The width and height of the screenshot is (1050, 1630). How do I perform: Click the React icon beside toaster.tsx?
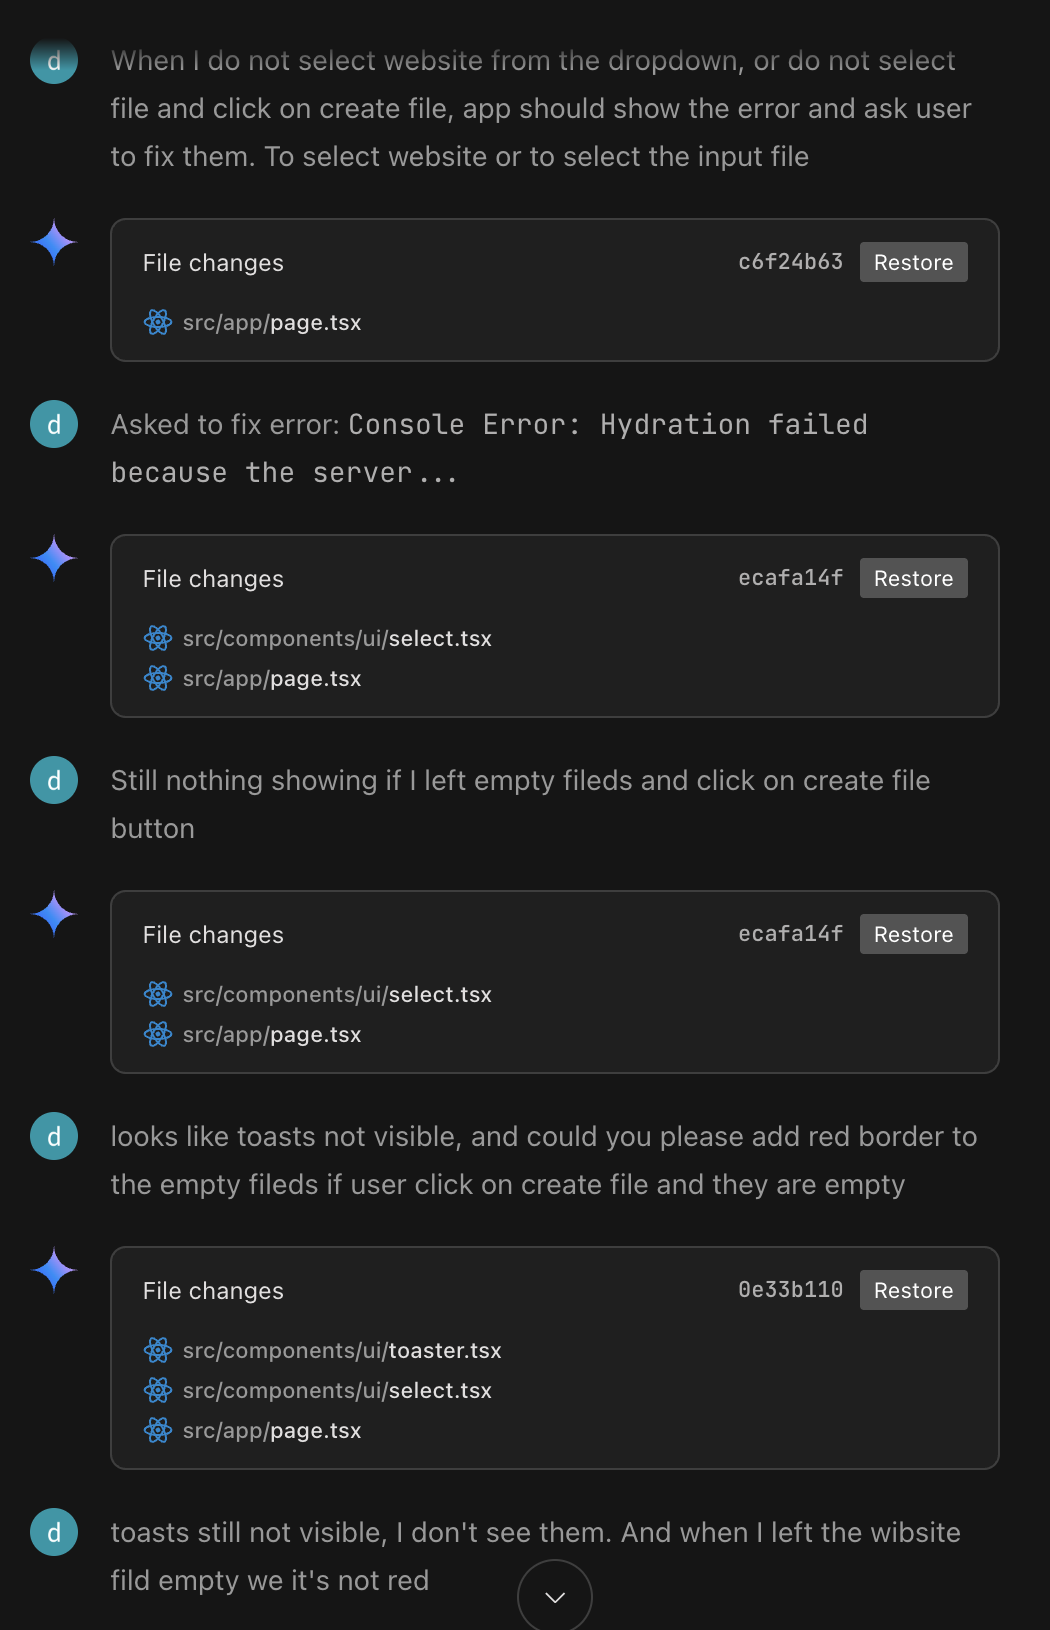[158, 1350]
